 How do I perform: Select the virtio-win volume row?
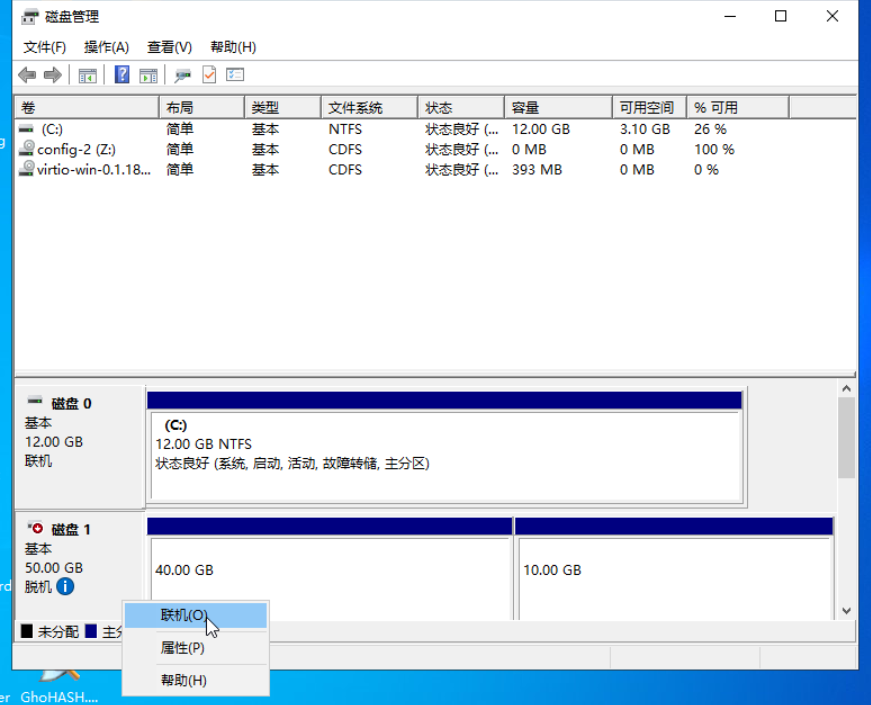point(92,169)
